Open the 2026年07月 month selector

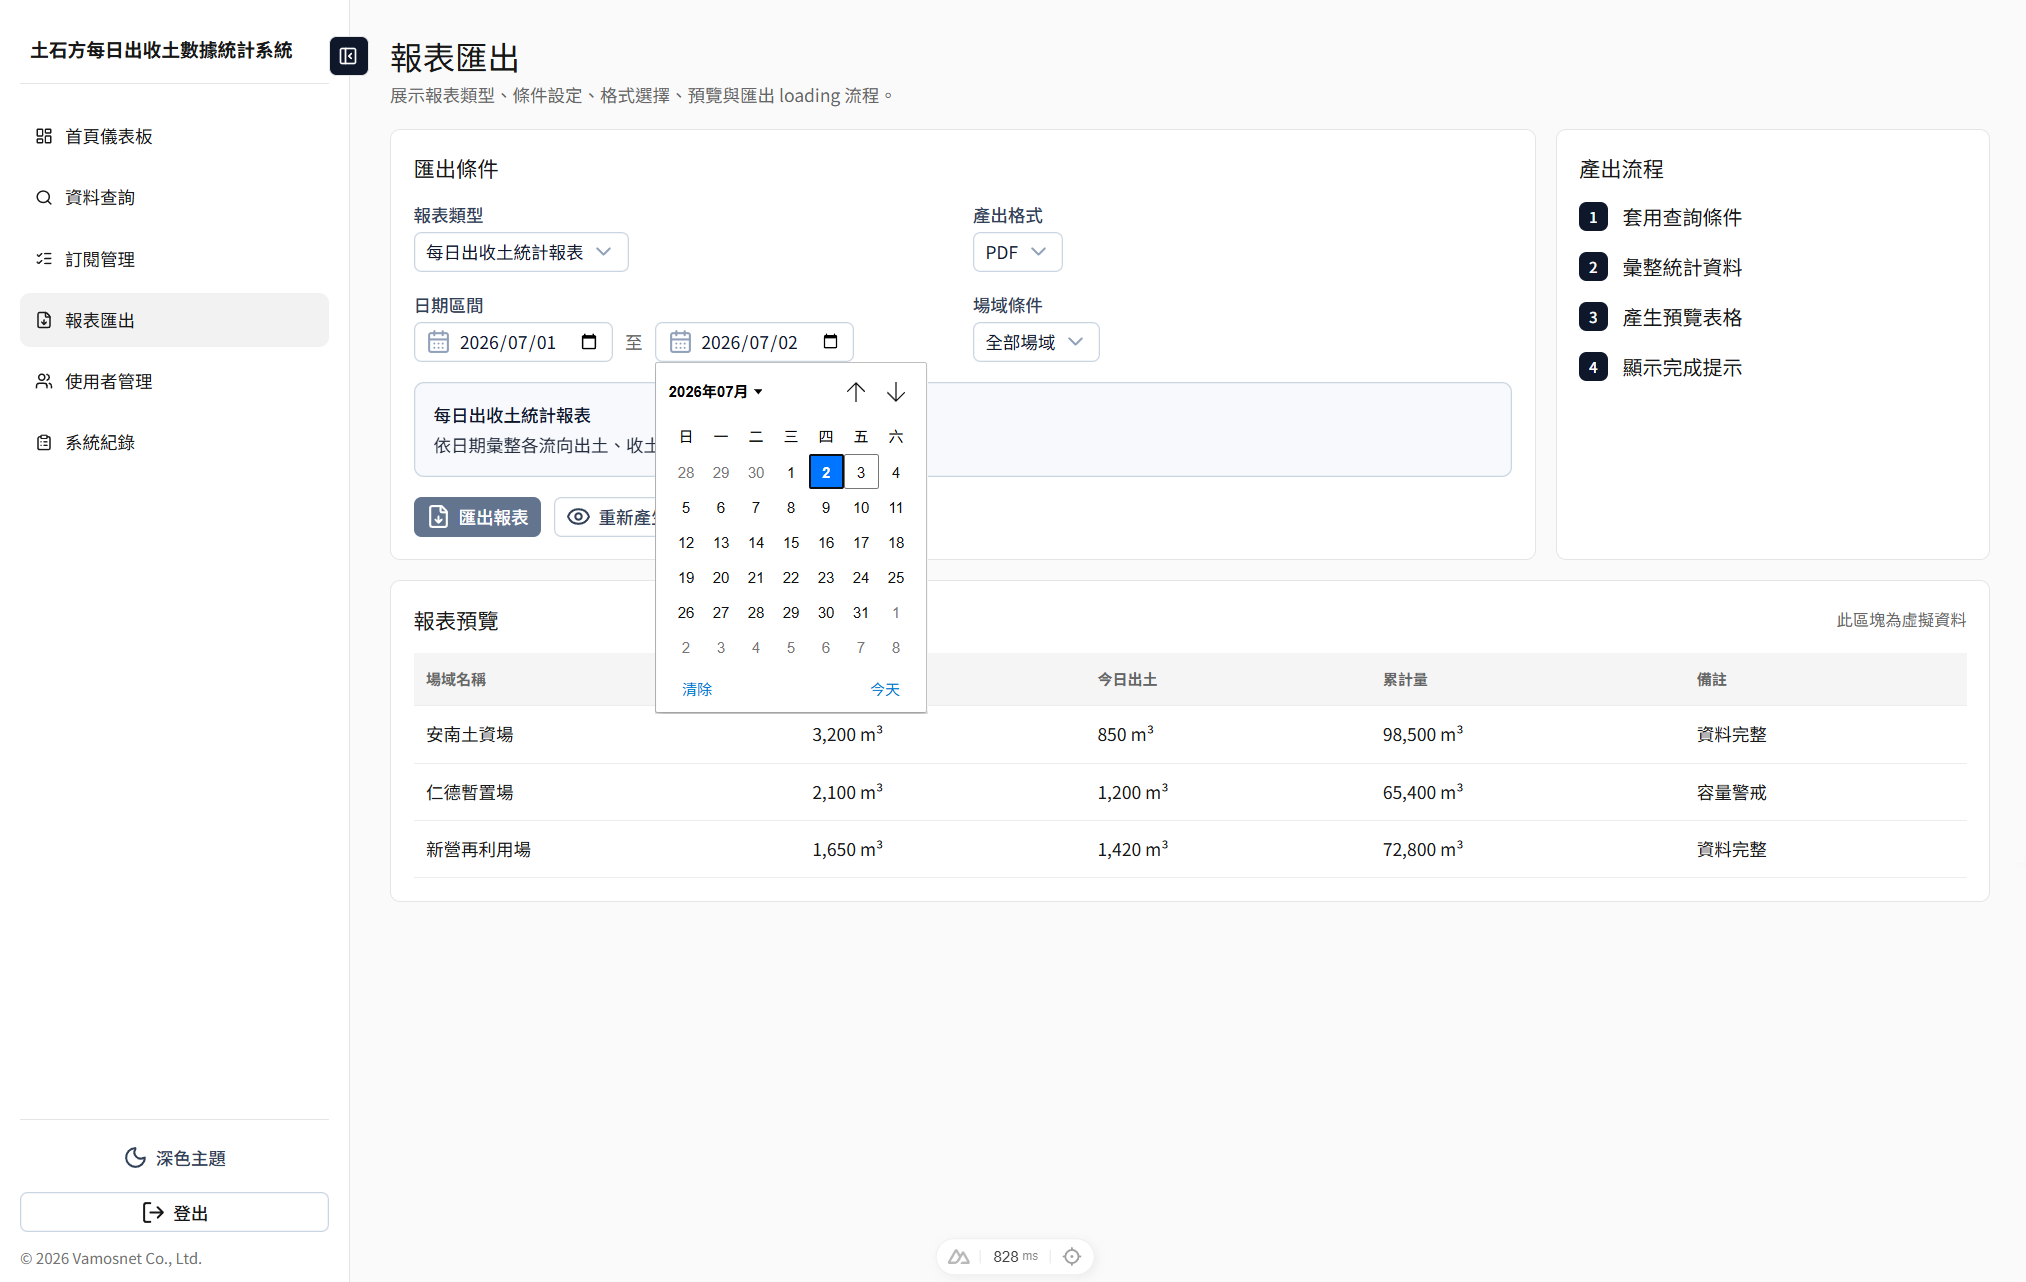716,392
